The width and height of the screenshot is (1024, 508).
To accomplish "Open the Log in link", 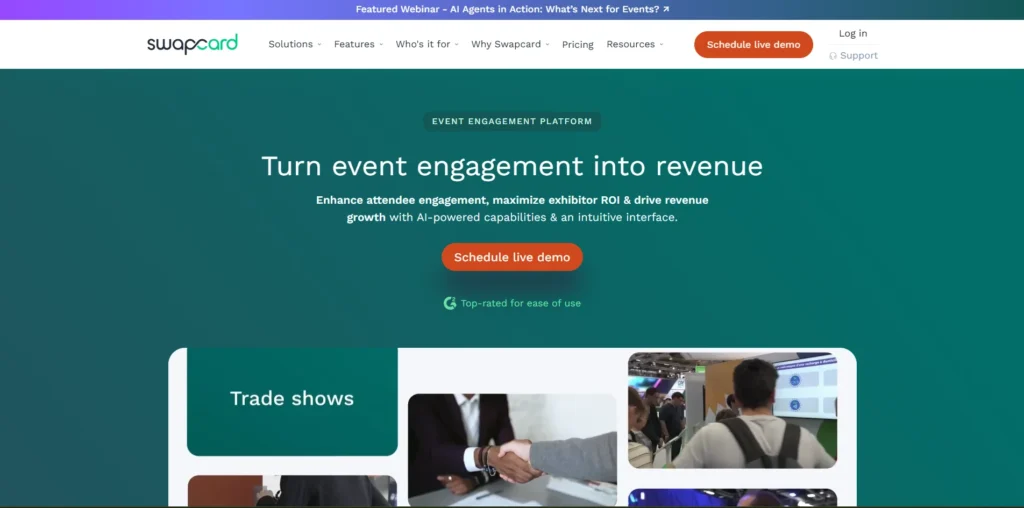I will (x=853, y=33).
